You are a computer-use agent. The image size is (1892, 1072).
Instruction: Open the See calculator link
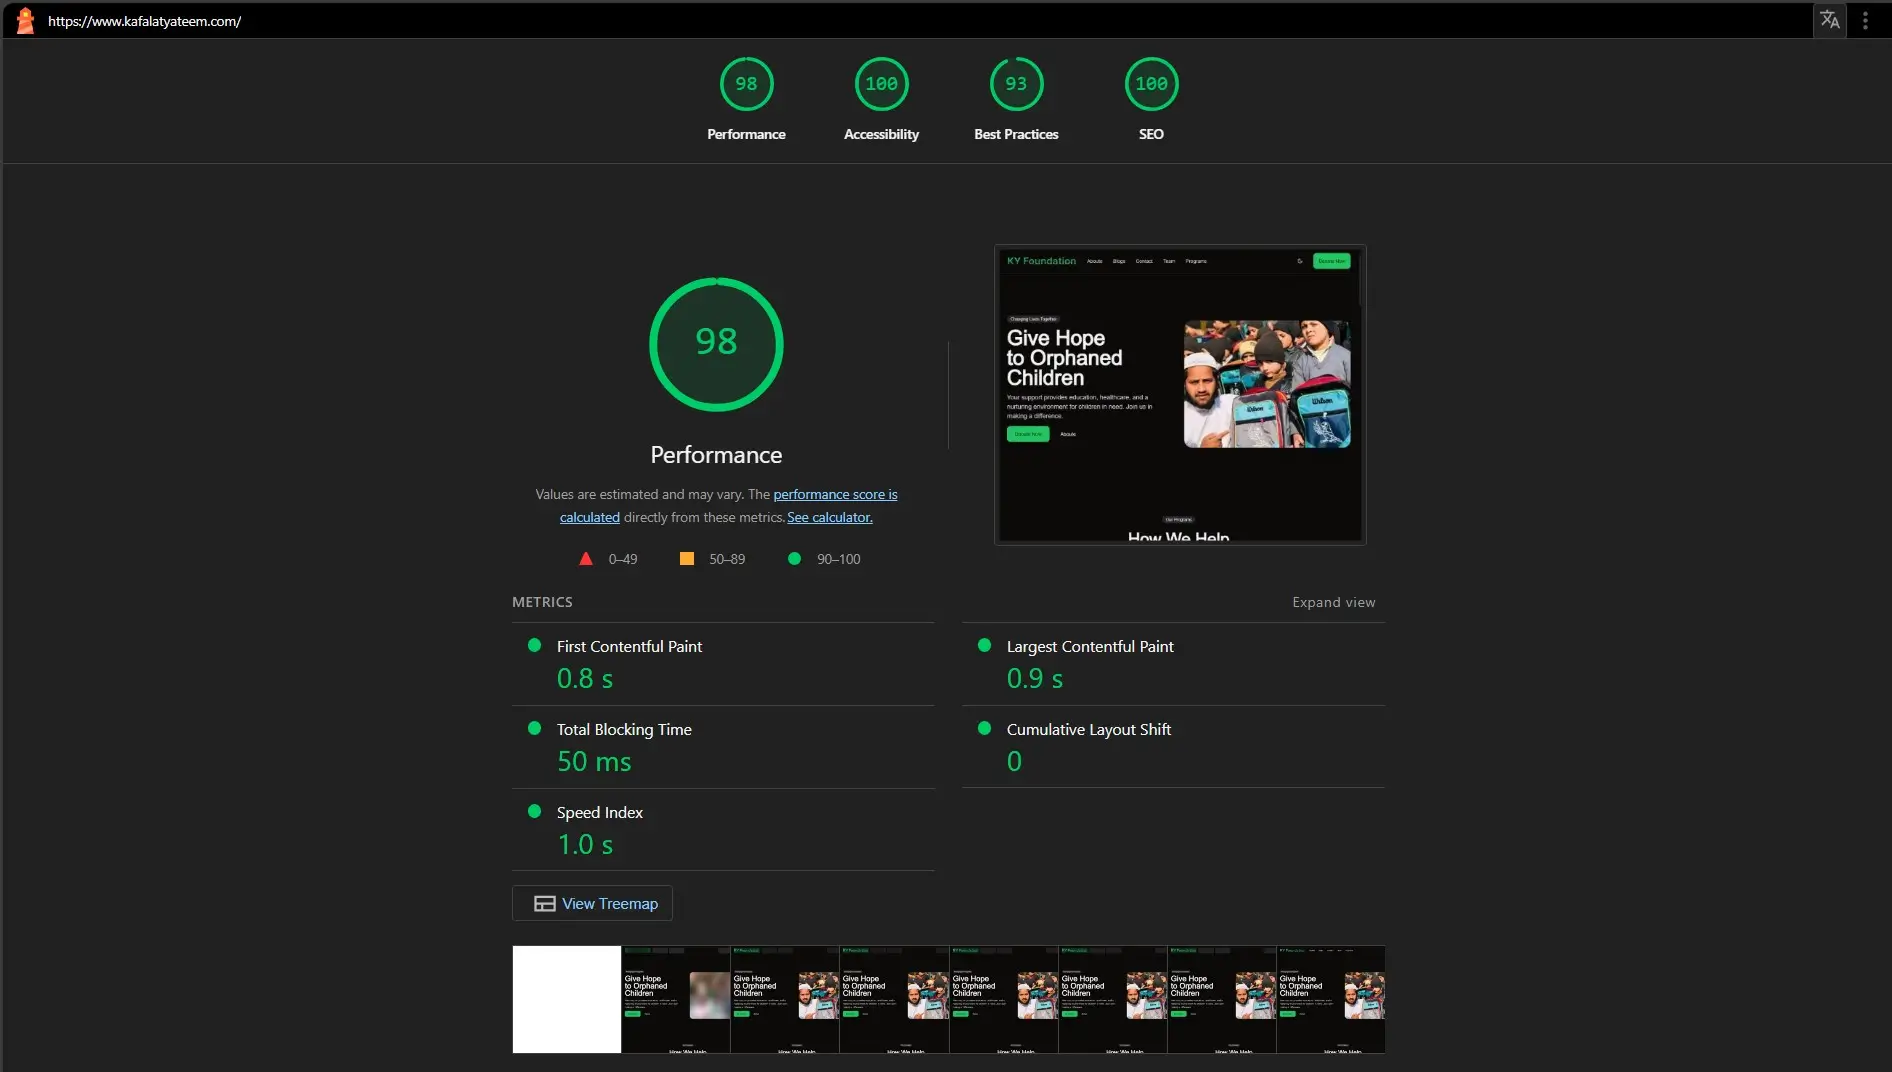829,517
